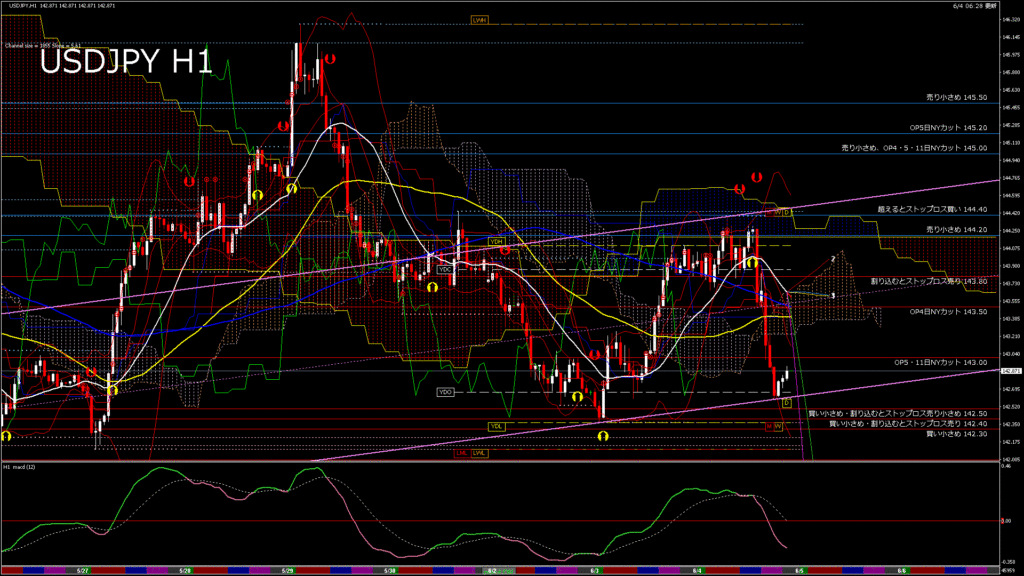Screen dimensions: 1024x576
Task: Click the 6/5 date on time axis
Action: coord(799,571)
